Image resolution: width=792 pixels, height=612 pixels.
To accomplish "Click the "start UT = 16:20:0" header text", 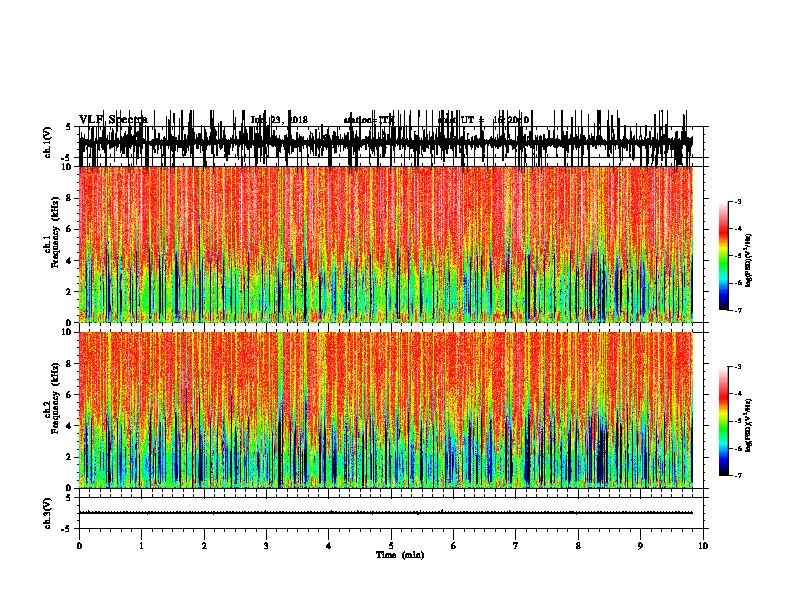I will click(483, 120).
